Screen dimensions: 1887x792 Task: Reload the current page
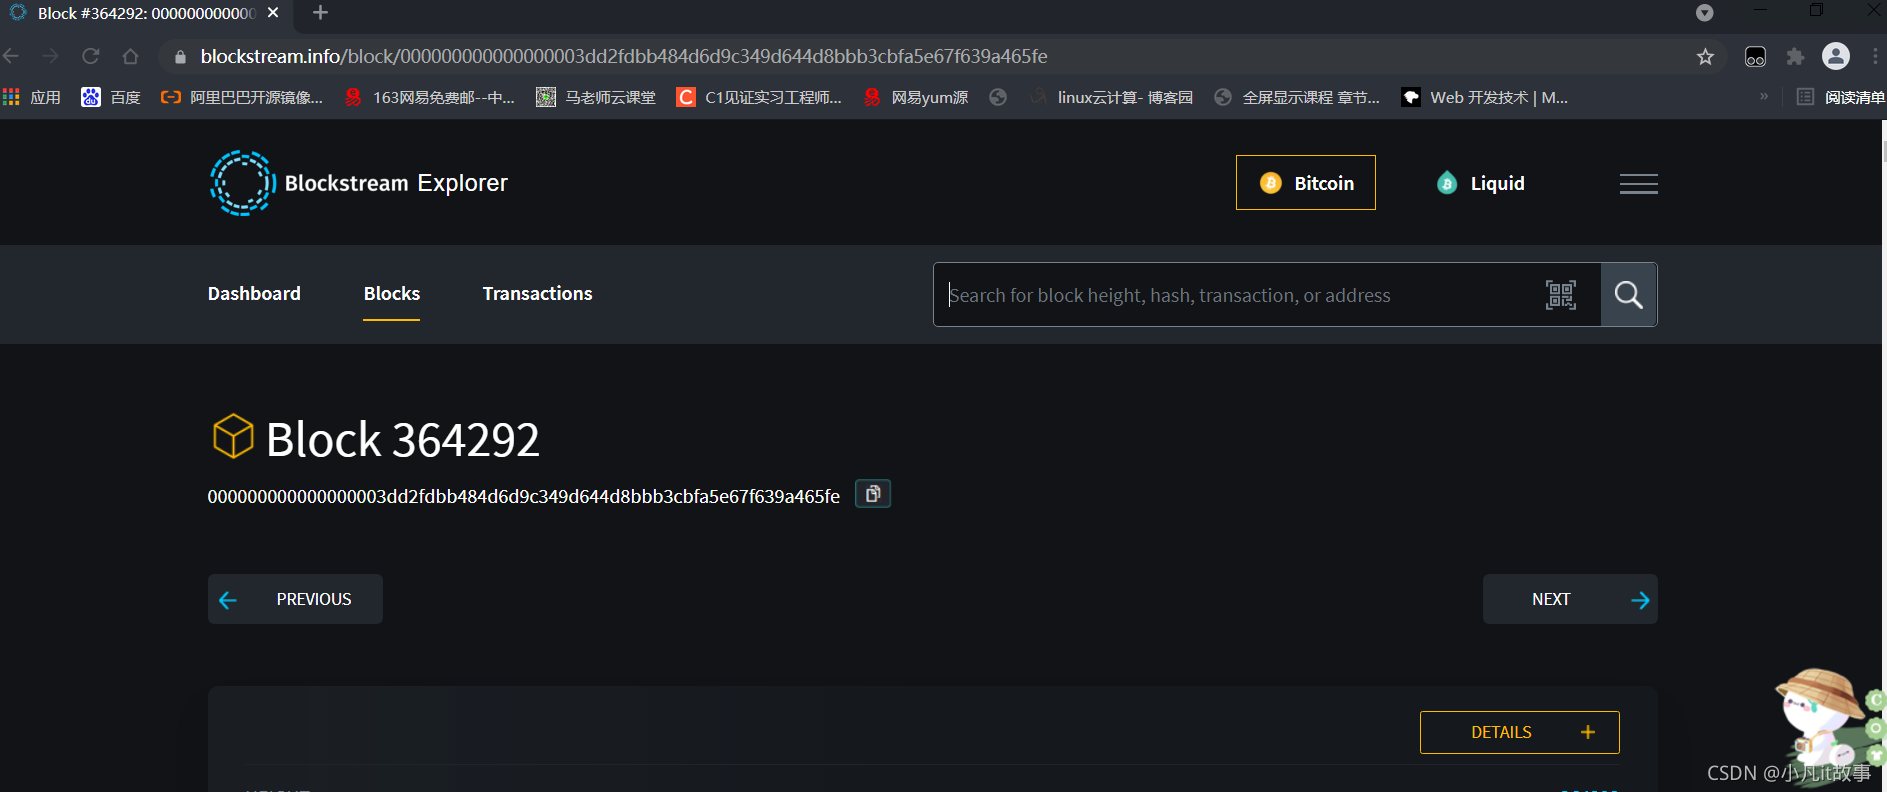pos(91,56)
